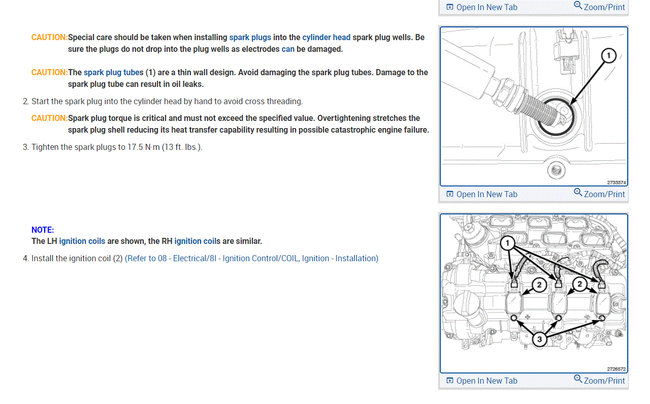Click the new-tab icon at the page top
The width and height of the screenshot is (650, 404).
click(x=450, y=7)
